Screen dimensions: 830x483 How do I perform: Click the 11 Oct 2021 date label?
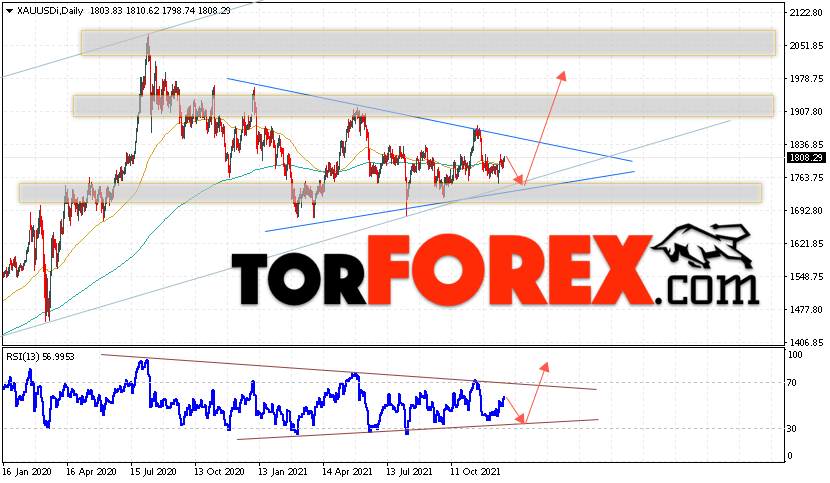[x=475, y=472]
